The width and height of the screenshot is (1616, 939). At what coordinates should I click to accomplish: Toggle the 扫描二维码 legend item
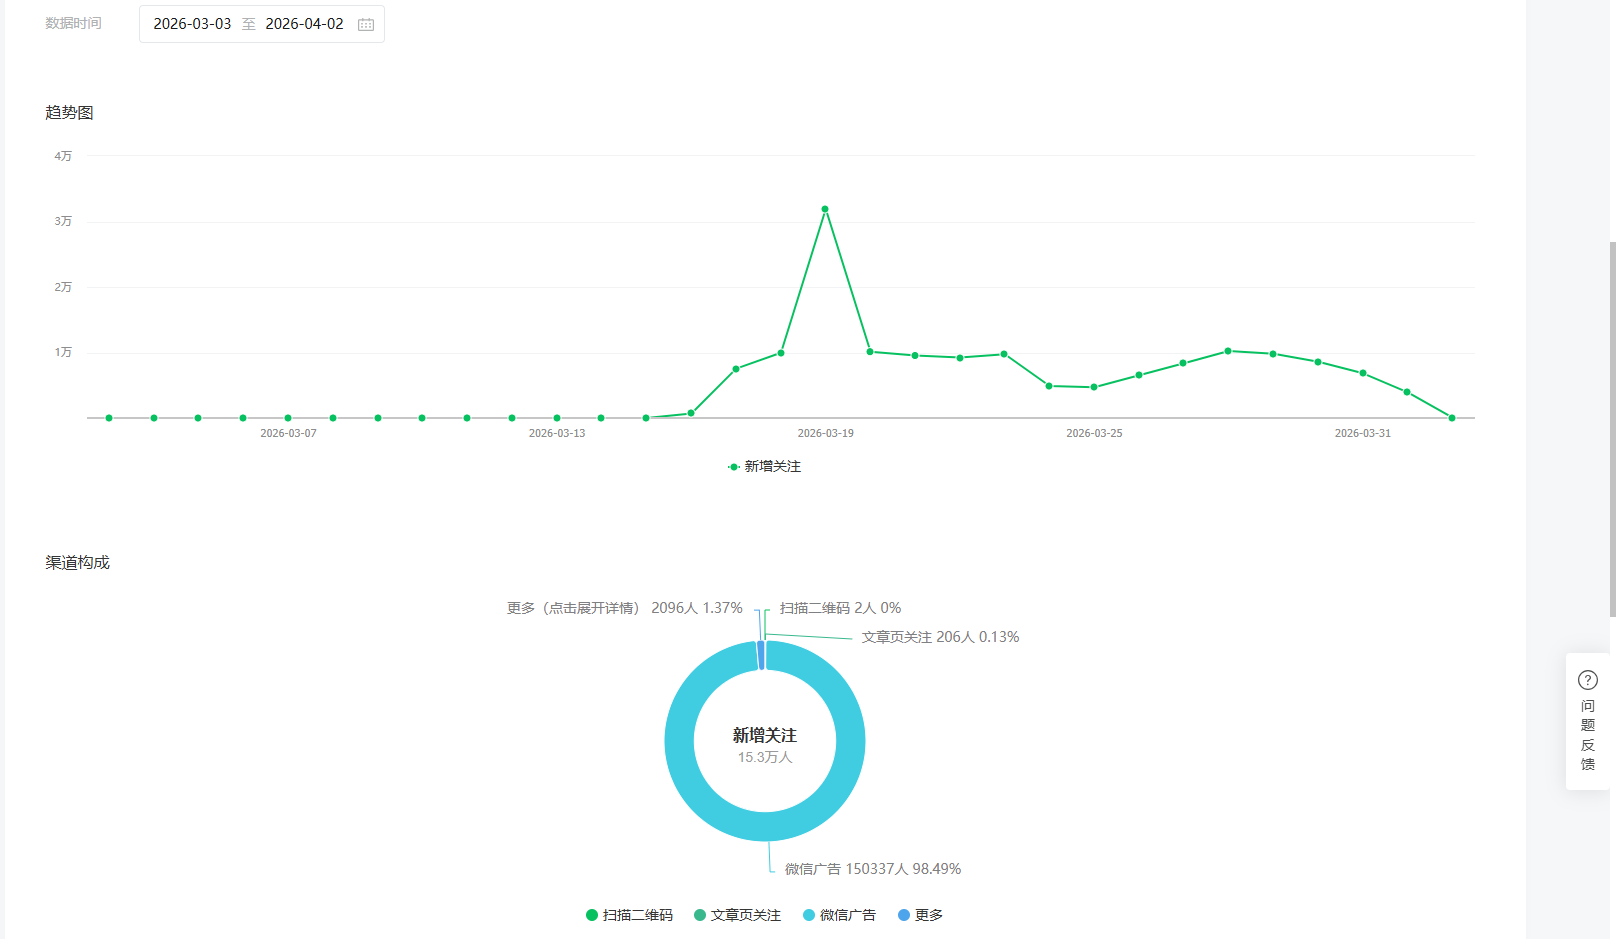[629, 915]
